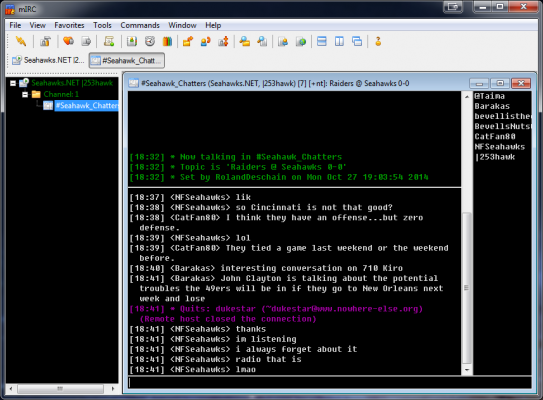Viewport: 543px width, 400px height.
Task: Select CatFan80 in the nickname list
Action: pos(495,136)
